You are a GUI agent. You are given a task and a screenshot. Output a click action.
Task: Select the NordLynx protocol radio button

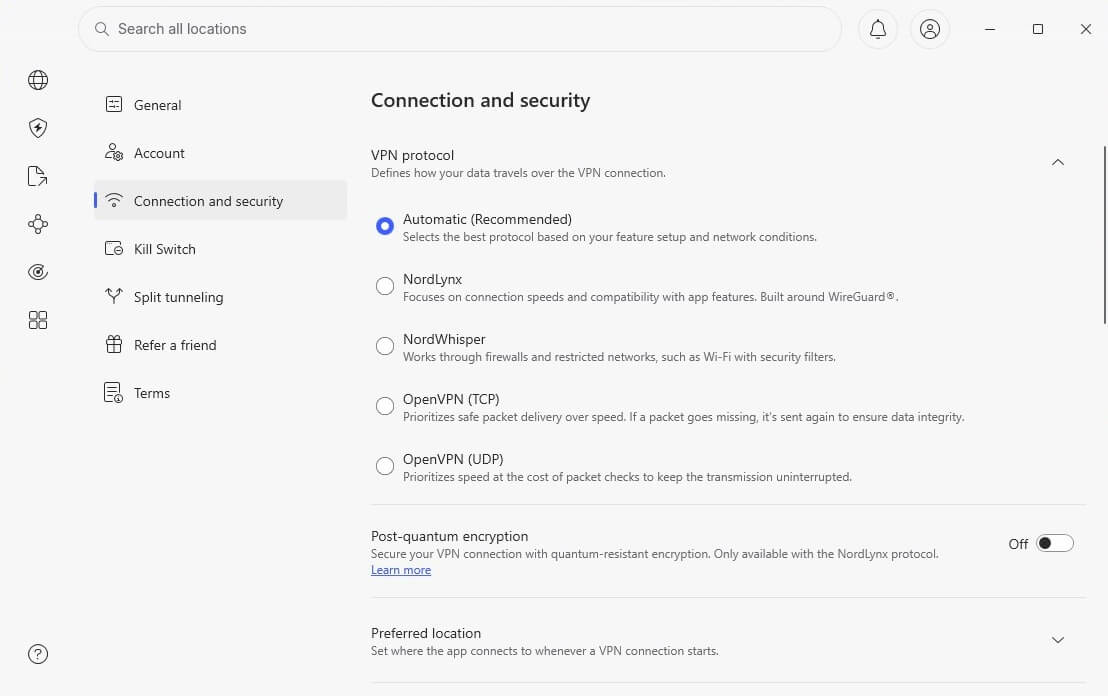pyautogui.click(x=385, y=286)
